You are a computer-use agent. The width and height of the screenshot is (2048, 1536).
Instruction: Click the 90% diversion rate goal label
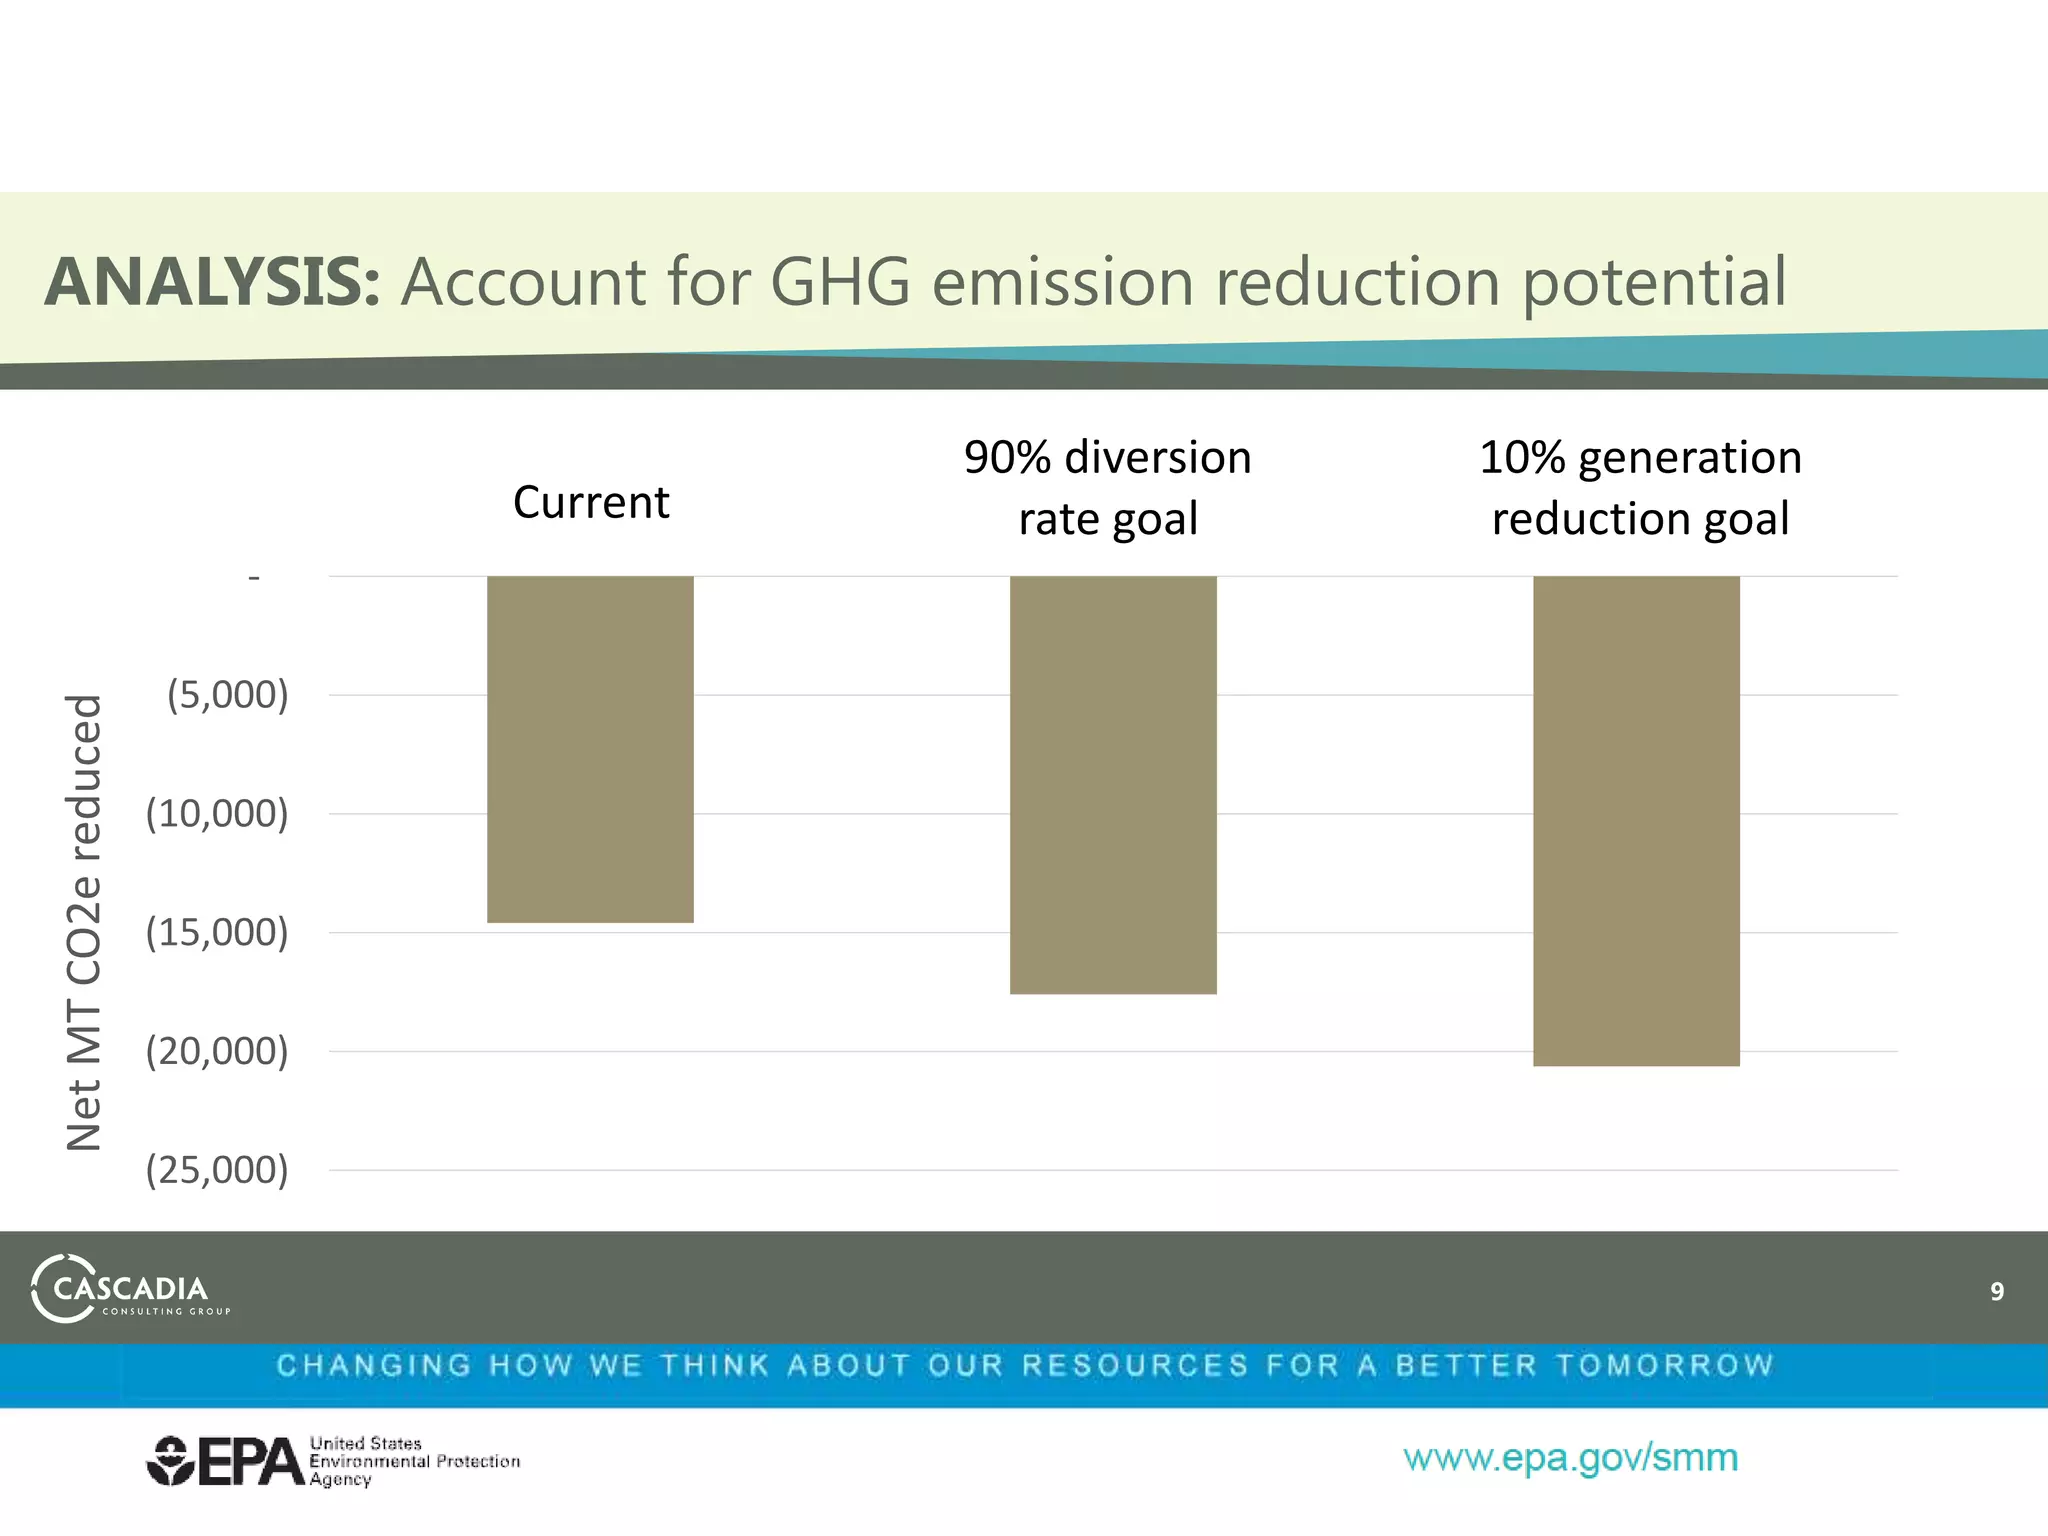1108,488
